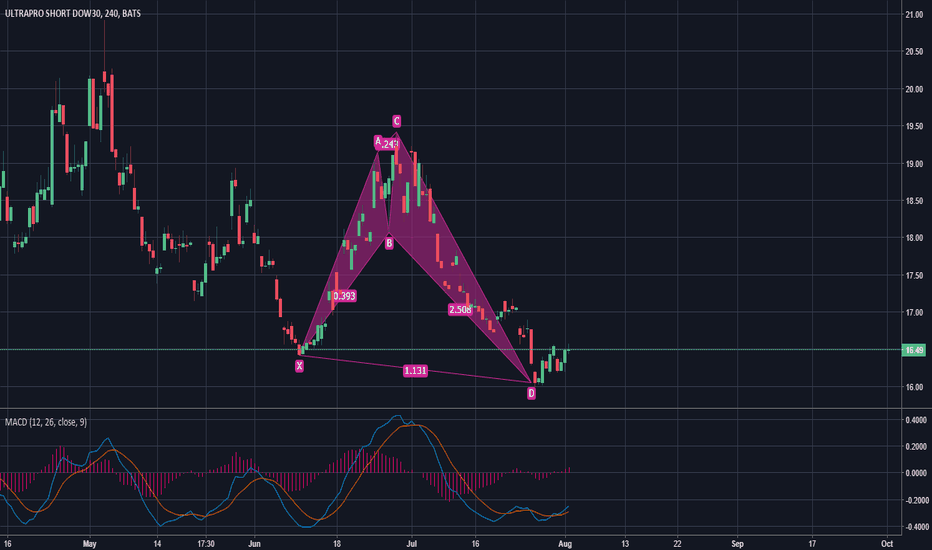Click the 17.00 price axis label
The height and width of the screenshot is (550, 932).
click(x=914, y=312)
